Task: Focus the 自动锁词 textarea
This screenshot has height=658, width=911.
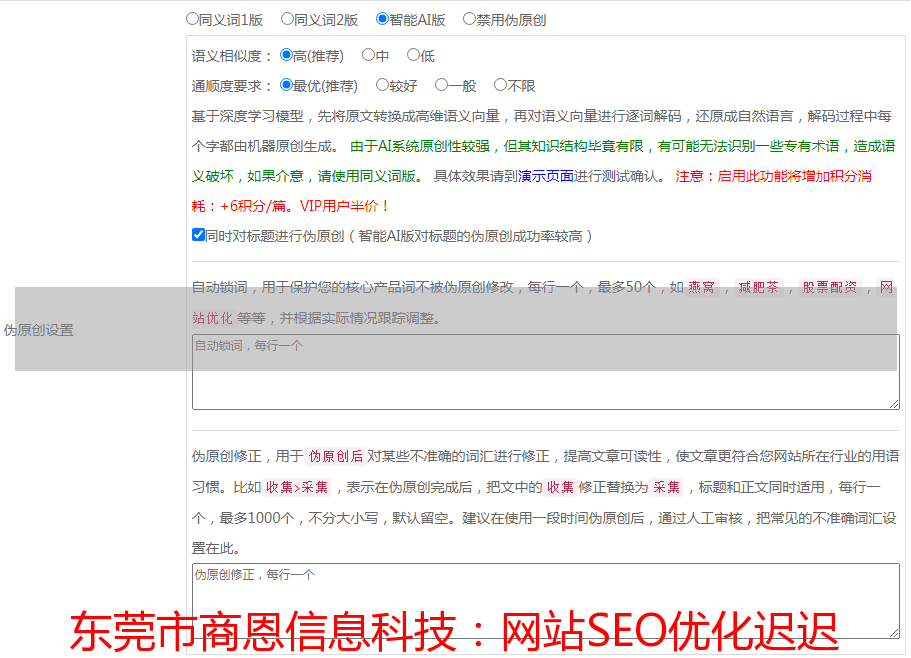Action: tap(546, 372)
